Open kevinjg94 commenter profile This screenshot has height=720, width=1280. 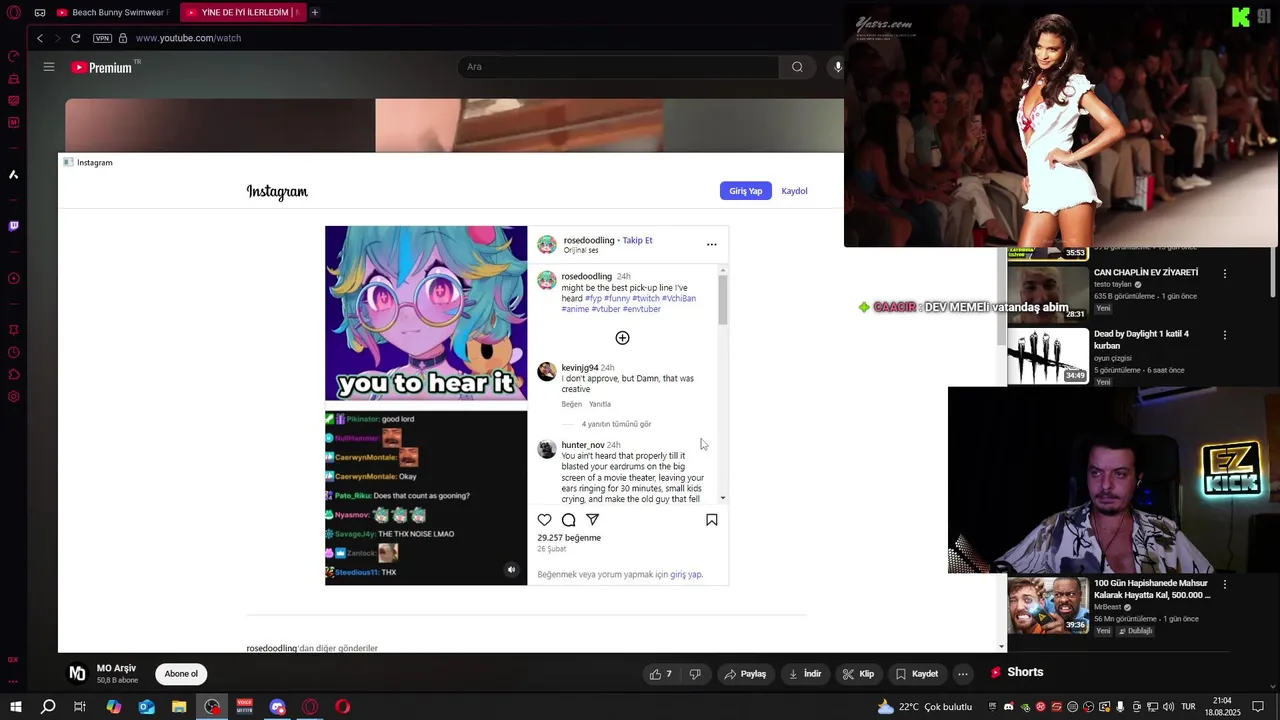click(580, 368)
